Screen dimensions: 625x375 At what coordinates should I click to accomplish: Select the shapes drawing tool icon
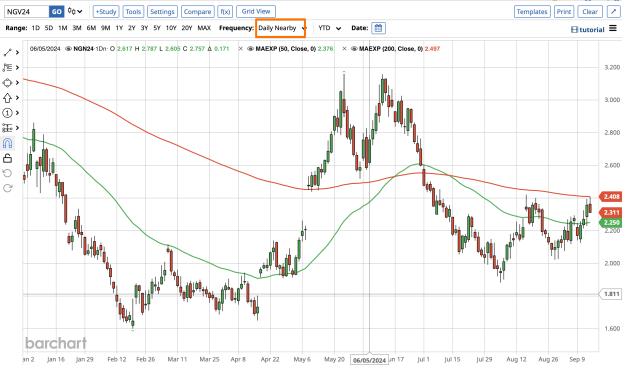7,82
